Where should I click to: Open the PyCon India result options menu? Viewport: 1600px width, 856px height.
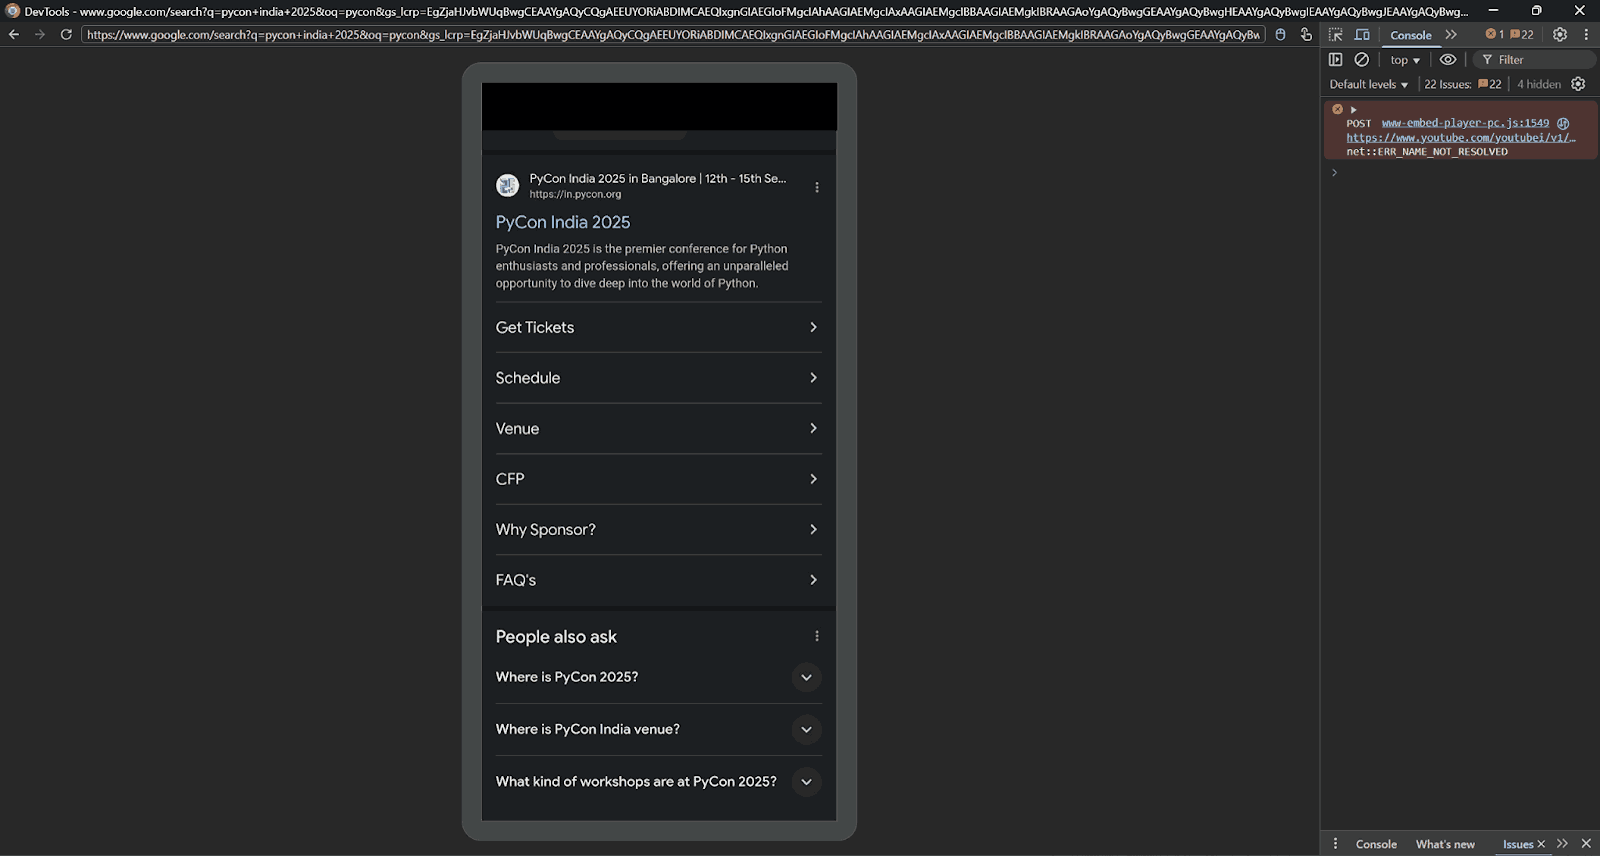click(817, 187)
